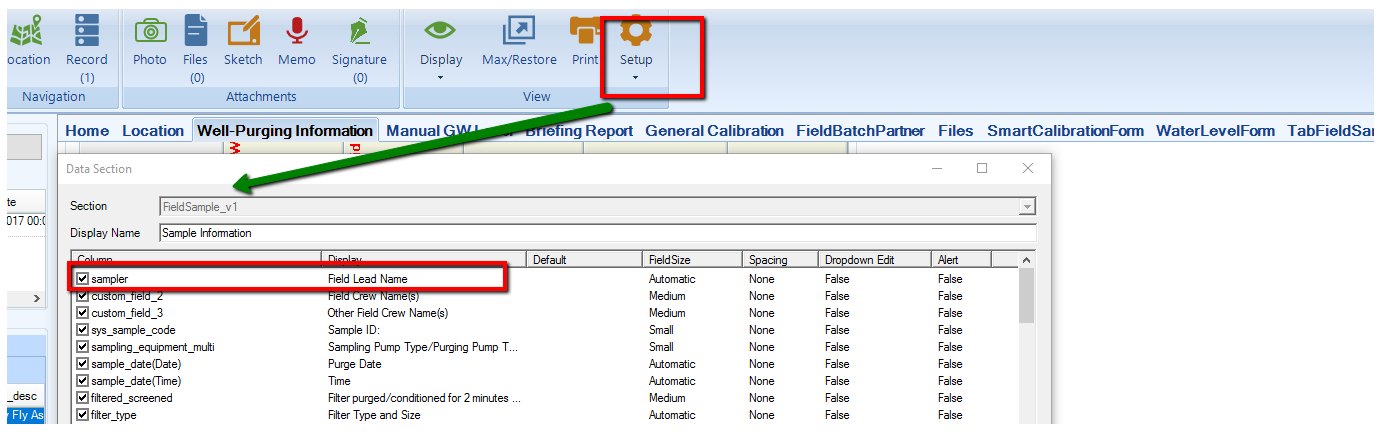1396x442 pixels.
Task: Close the Data Section dialog
Action: pyautogui.click(x=1028, y=168)
